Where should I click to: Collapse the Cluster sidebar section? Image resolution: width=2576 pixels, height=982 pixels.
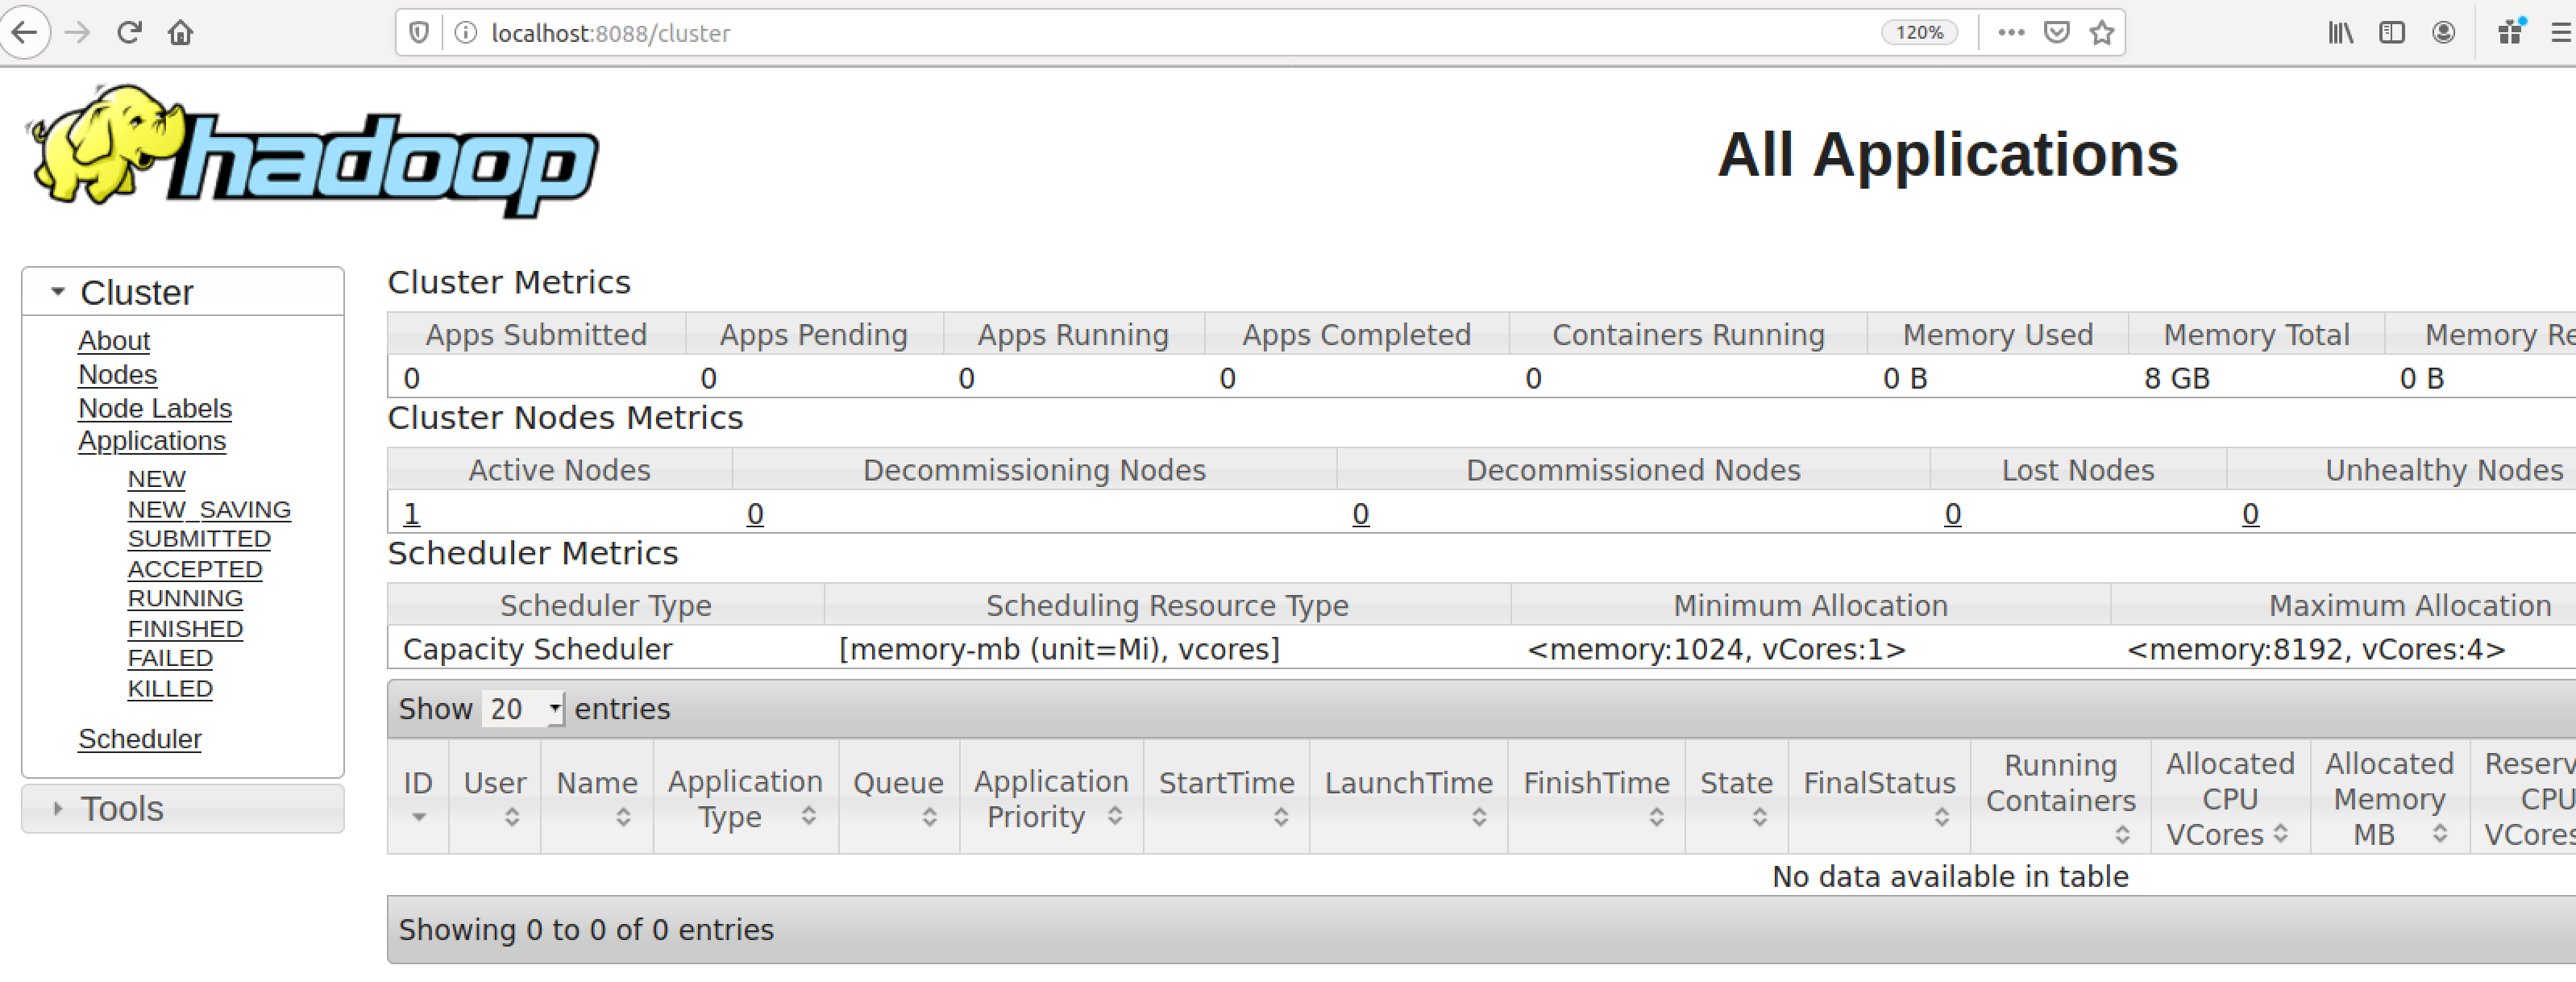coord(183,292)
